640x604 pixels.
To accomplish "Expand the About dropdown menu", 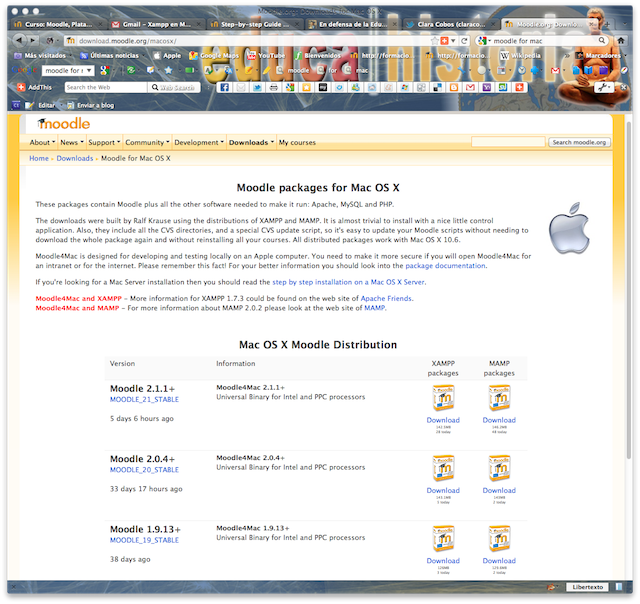I will coord(42,143).
